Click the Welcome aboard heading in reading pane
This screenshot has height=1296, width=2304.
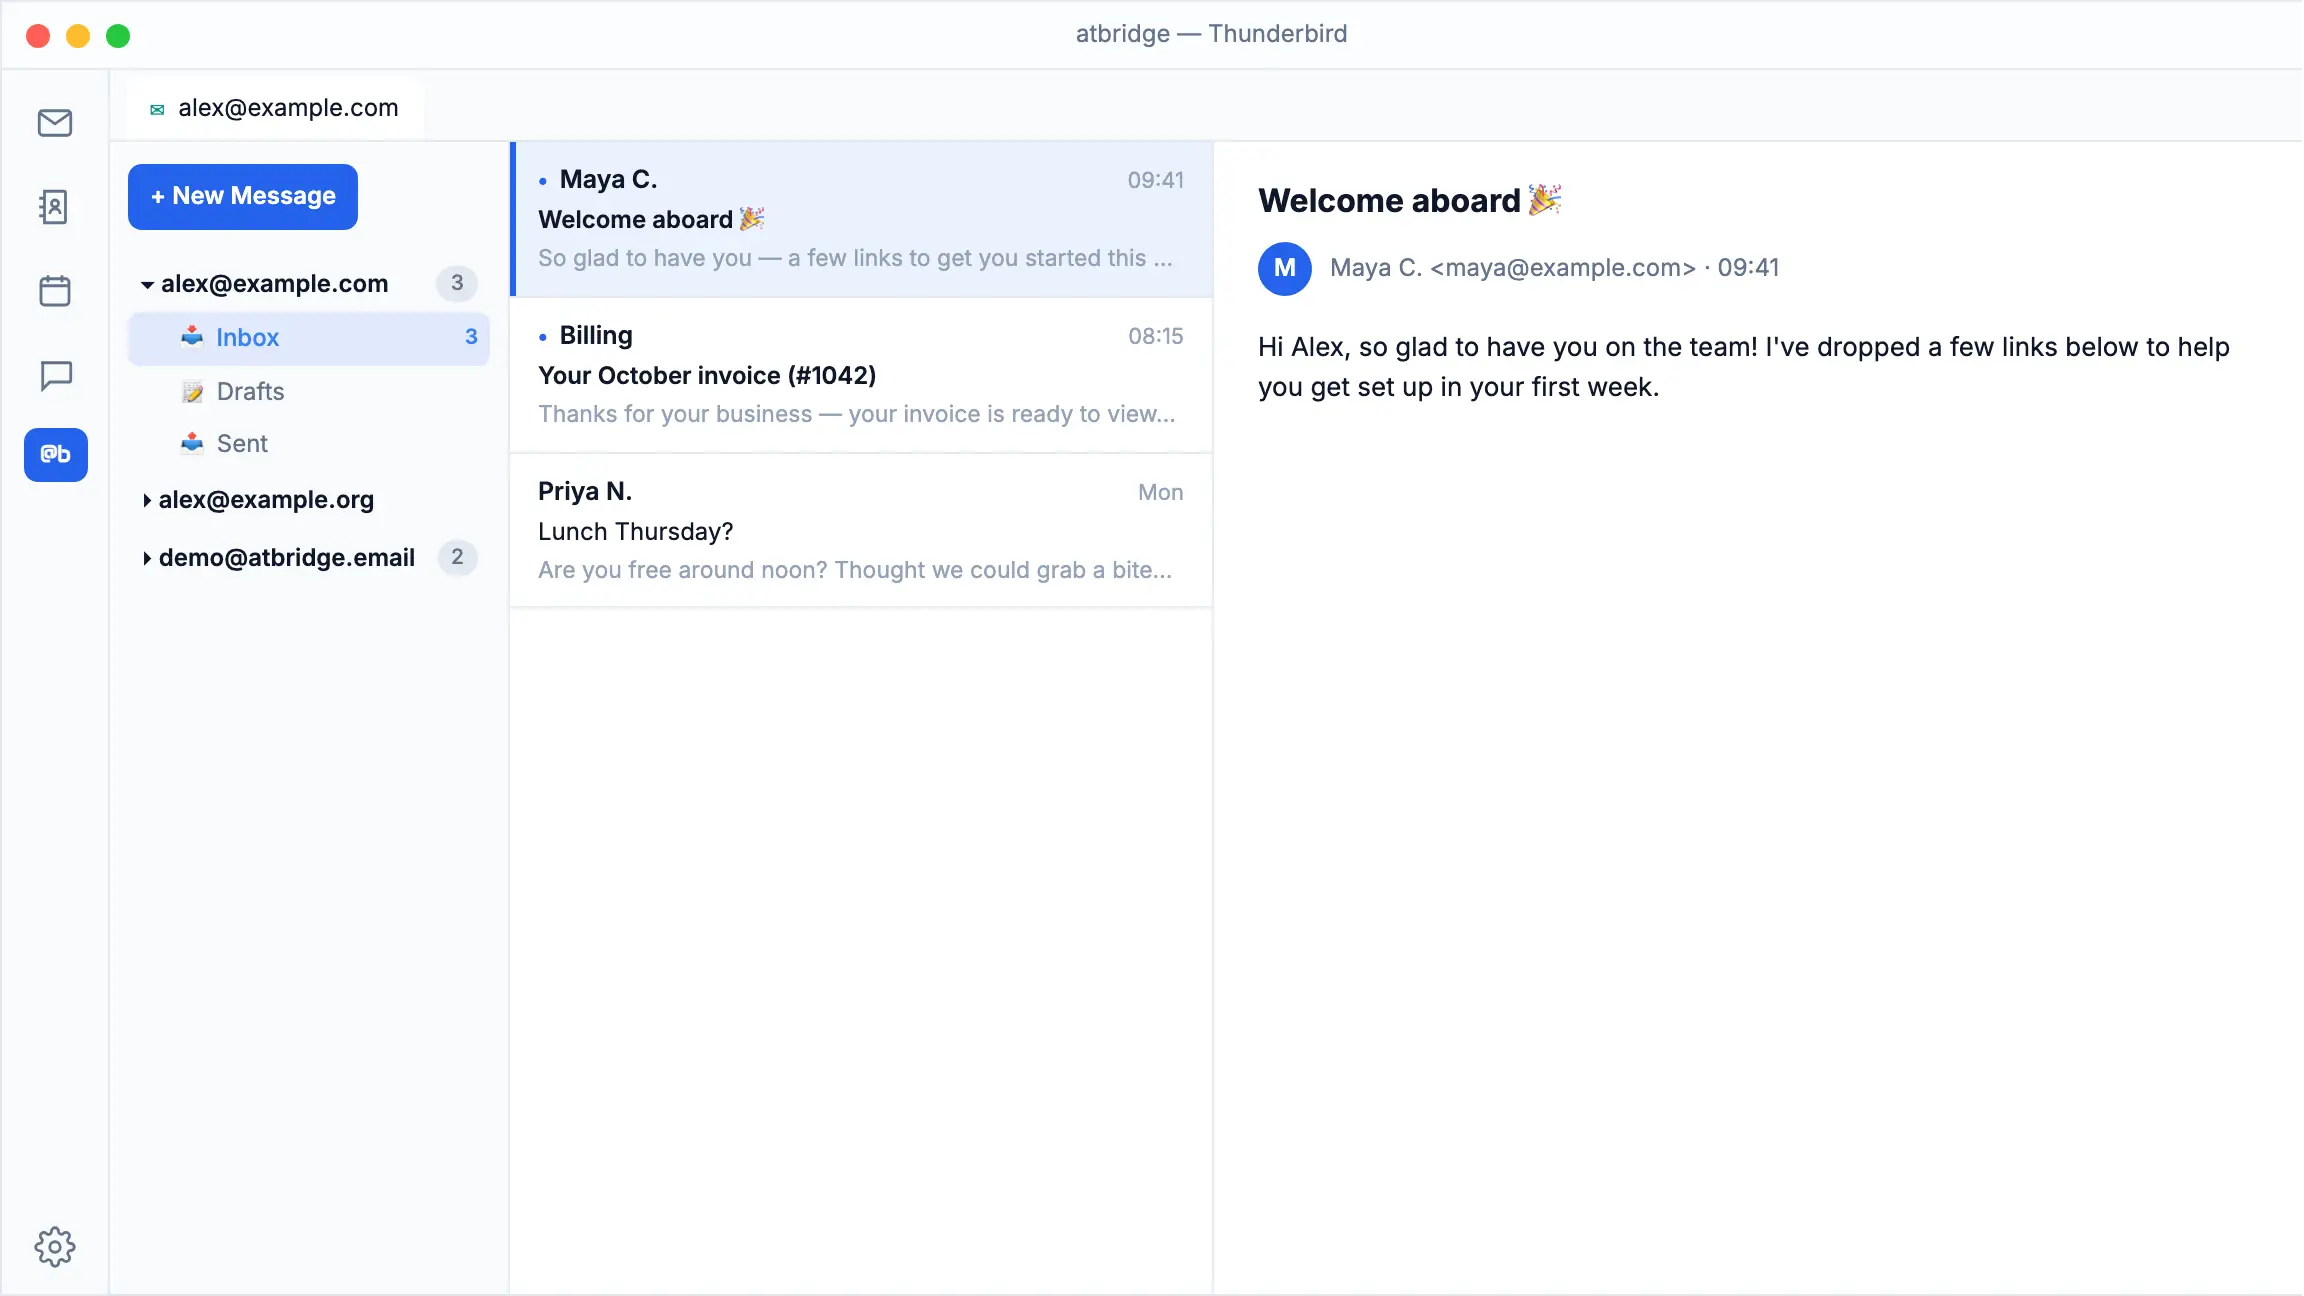point(1410,201)
